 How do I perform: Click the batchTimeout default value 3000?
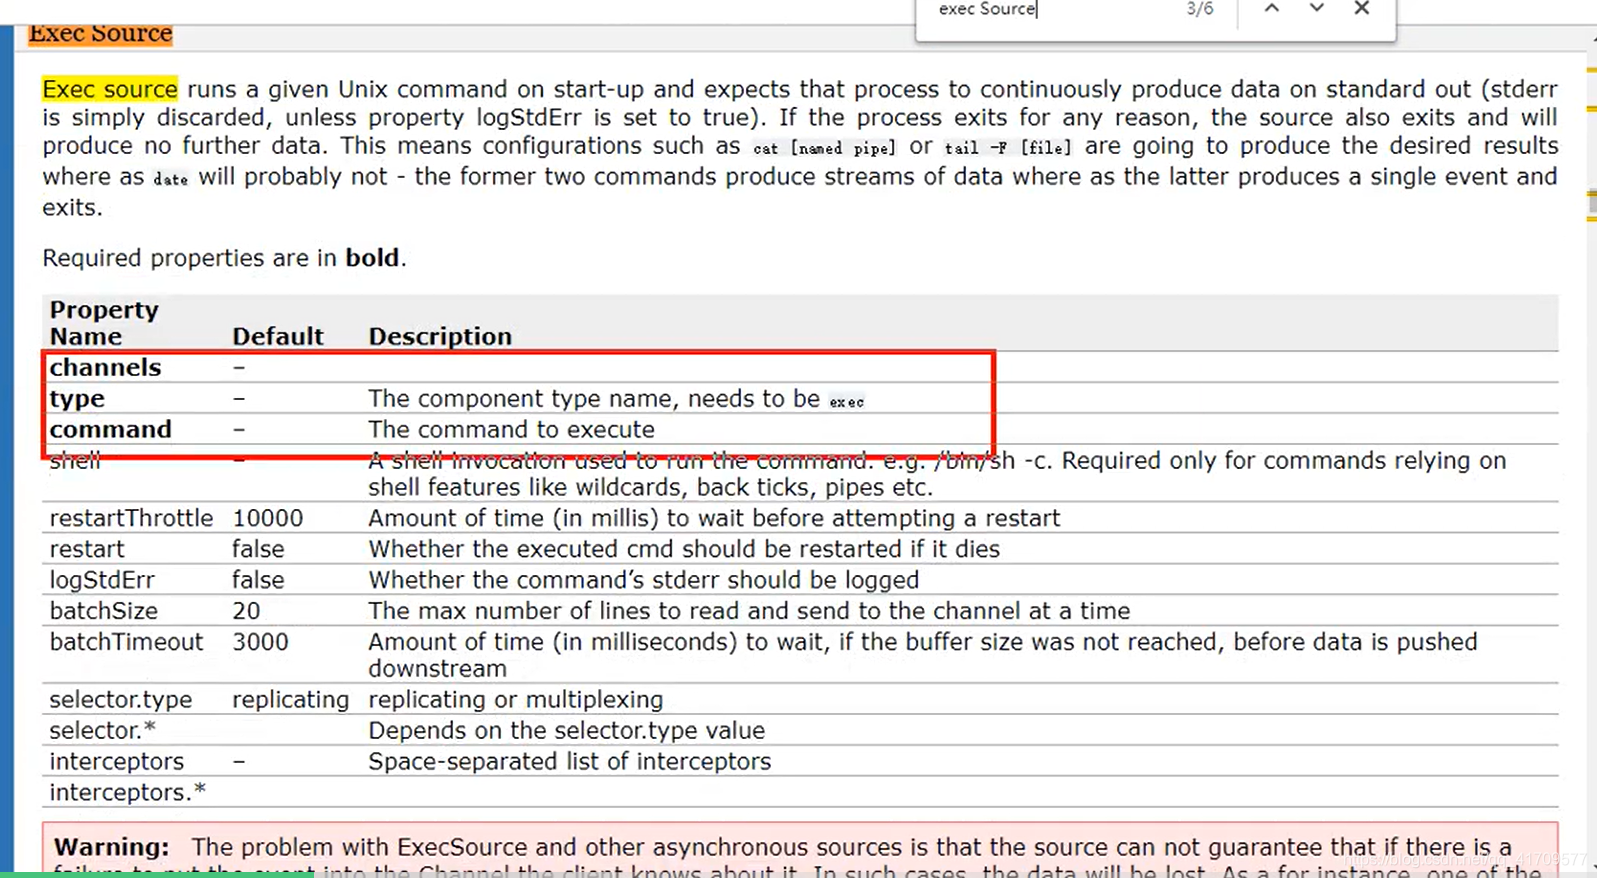tap(260, 642)
